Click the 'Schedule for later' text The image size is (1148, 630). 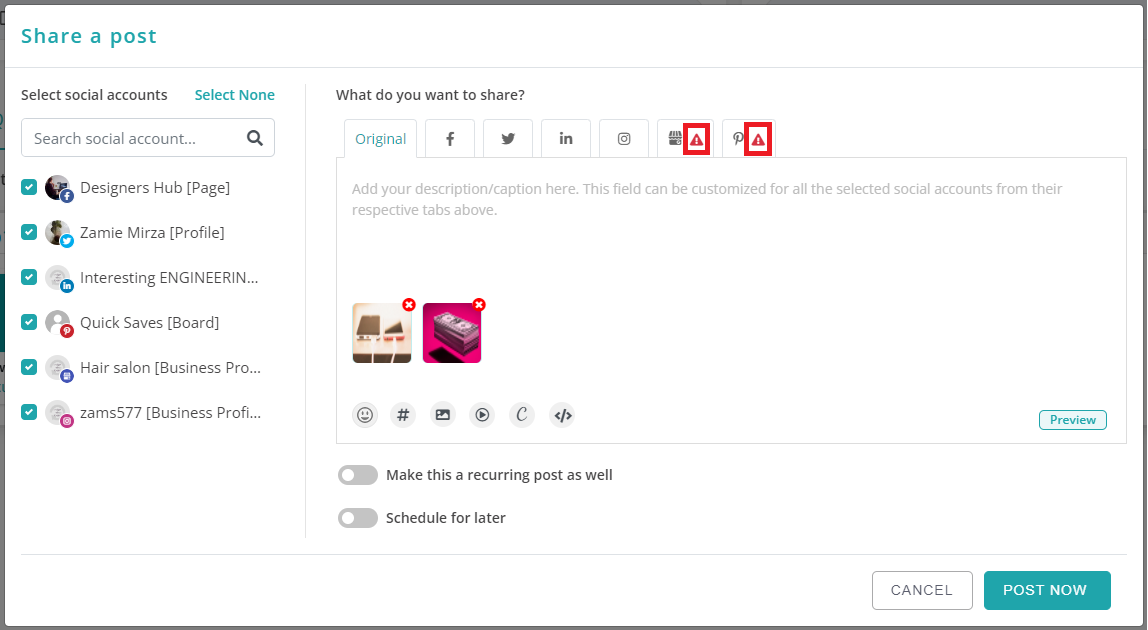446,518
